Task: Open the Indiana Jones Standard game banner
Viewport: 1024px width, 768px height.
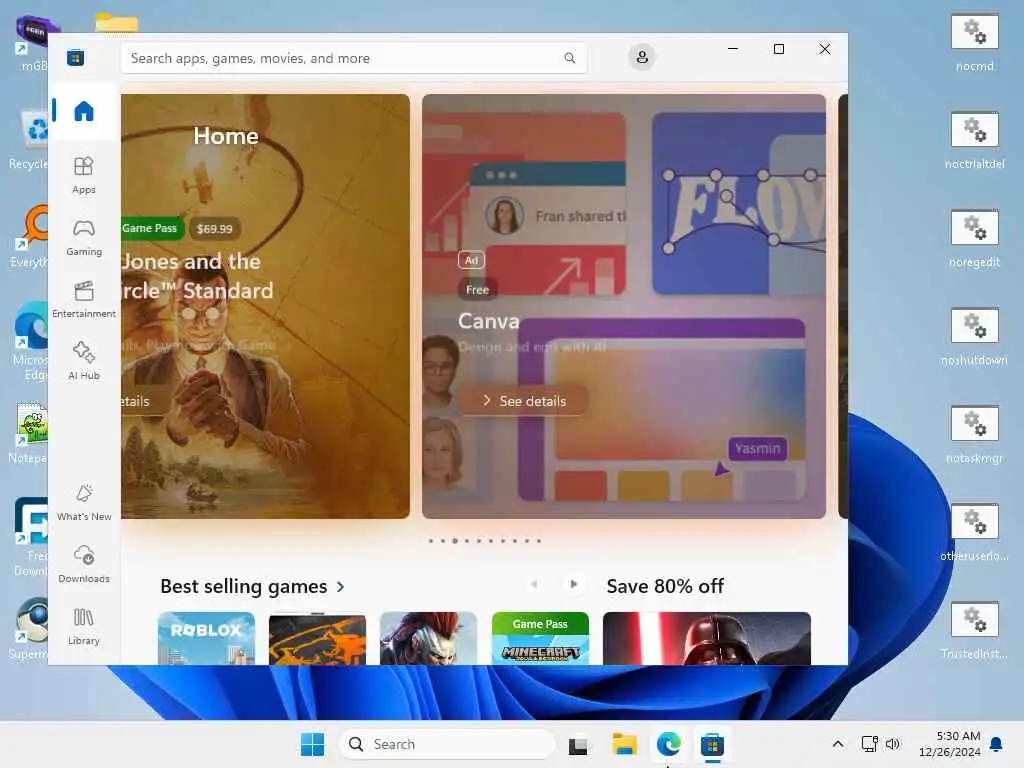Action: point(265,306)
